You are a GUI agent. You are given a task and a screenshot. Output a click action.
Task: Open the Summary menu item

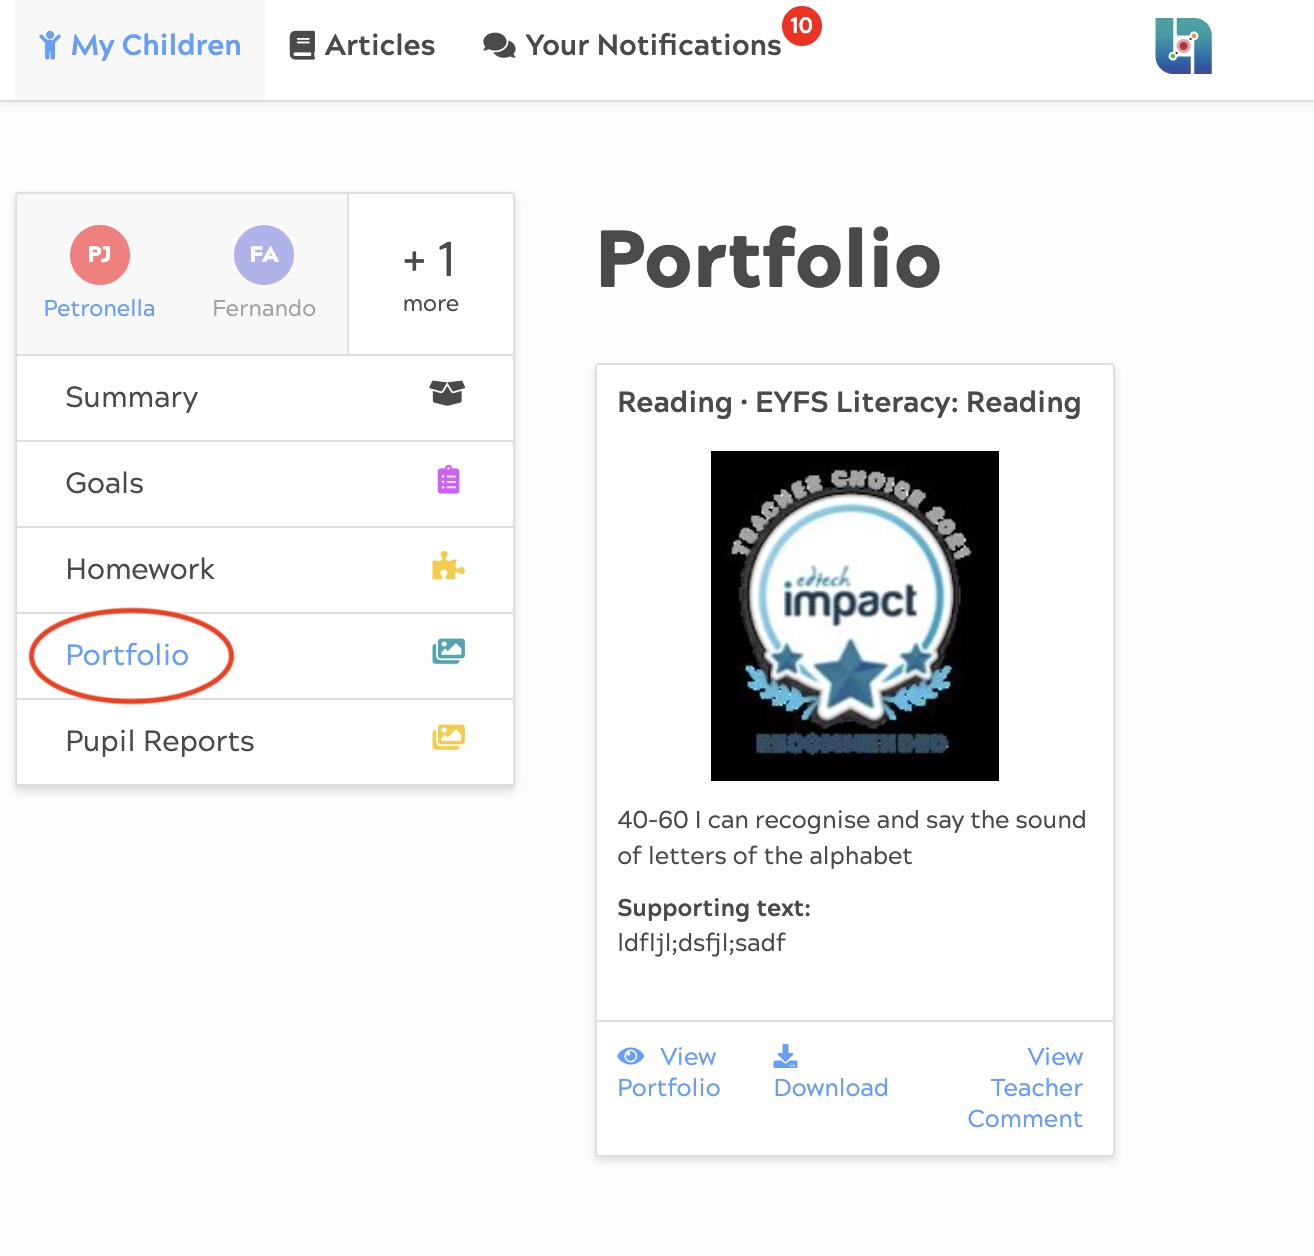132,398
